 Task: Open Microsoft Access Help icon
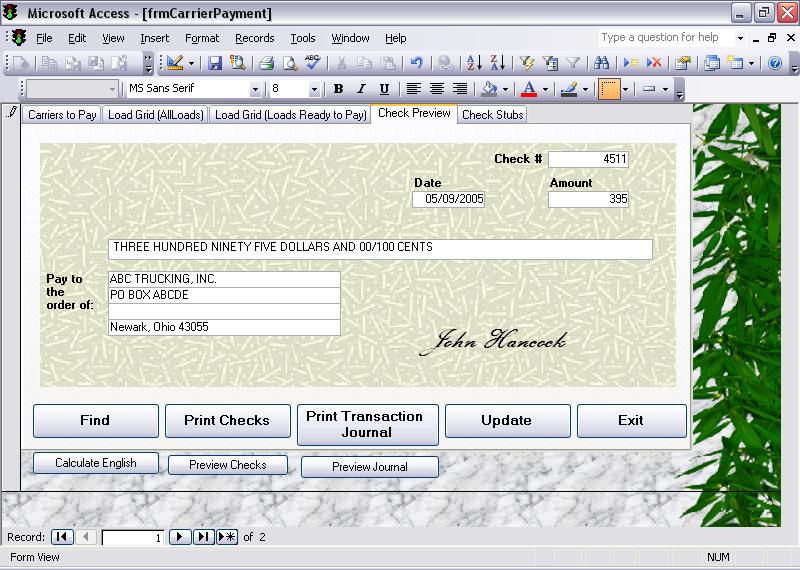pos(774,63)
